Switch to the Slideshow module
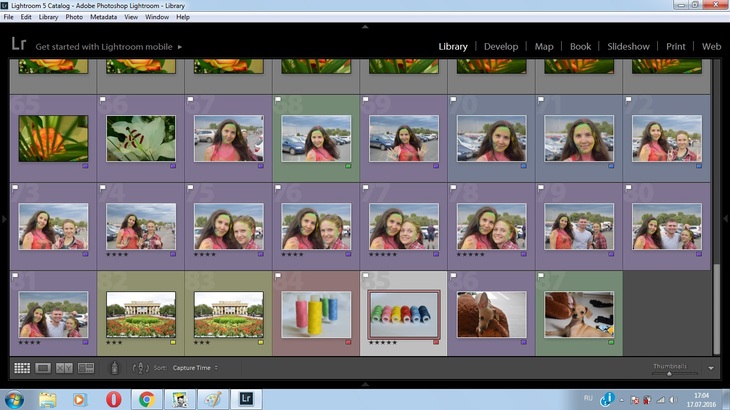Image resolution: width=730 pixels, height=410 pixels. 628,47
